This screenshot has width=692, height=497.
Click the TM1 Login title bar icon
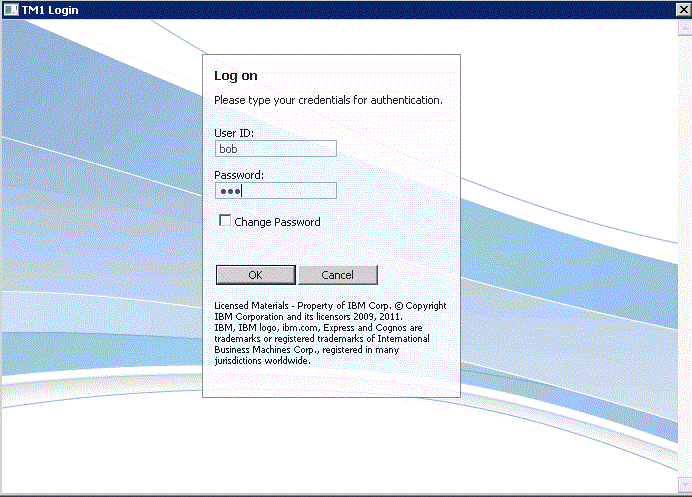(x=11, y=9)
